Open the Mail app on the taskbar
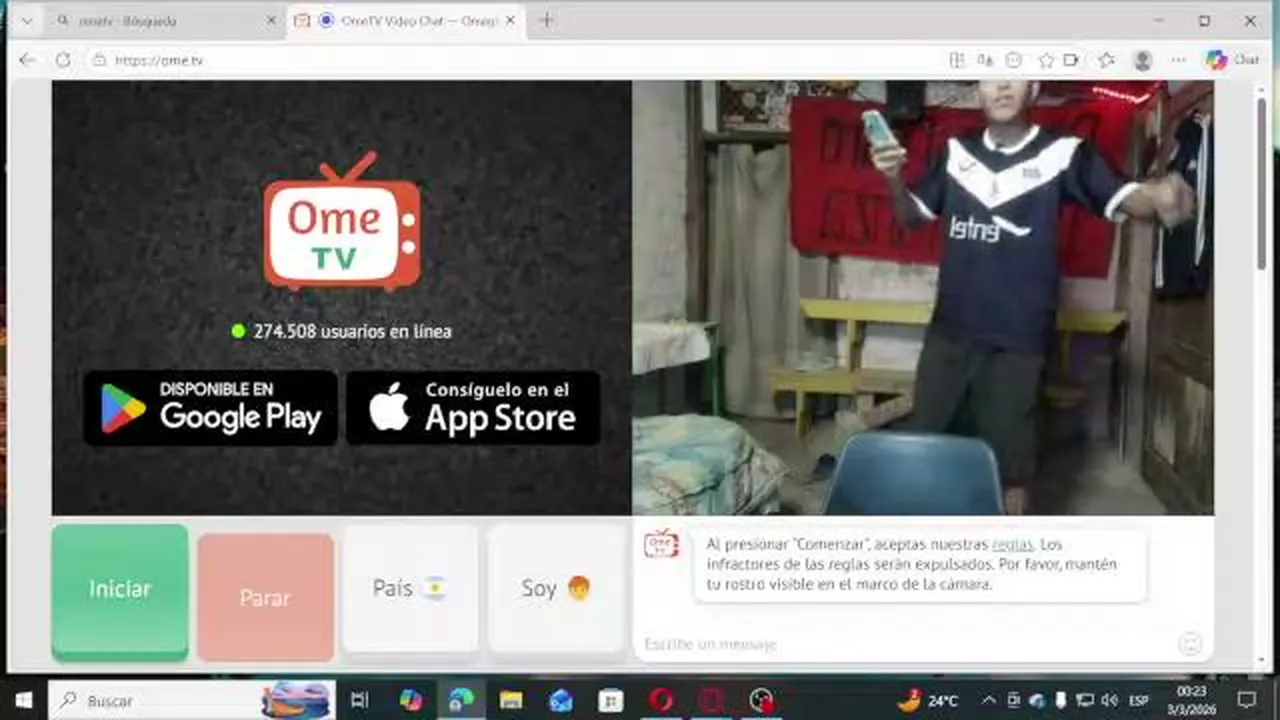This screenshot has width=1280, height=720. [561, 700]
